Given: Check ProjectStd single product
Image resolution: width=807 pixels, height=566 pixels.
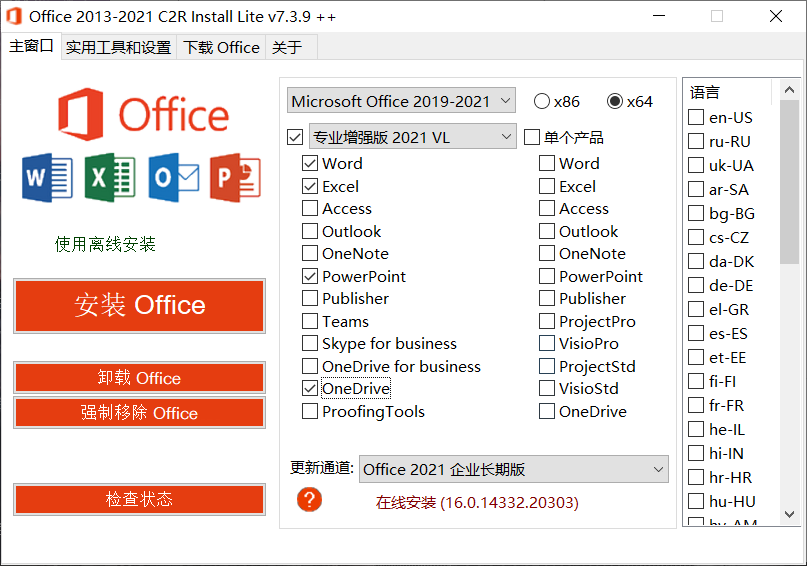Looking at the screenshot, I should pyautogui.click(x=547, y=366).
